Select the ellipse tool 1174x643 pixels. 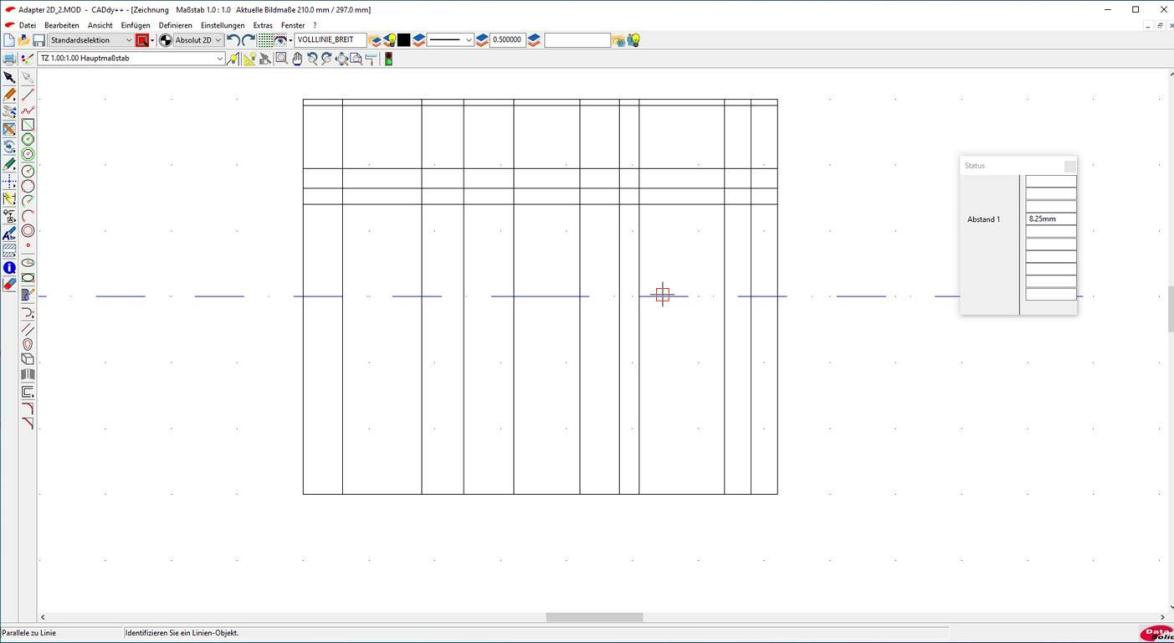click(28, 263)
